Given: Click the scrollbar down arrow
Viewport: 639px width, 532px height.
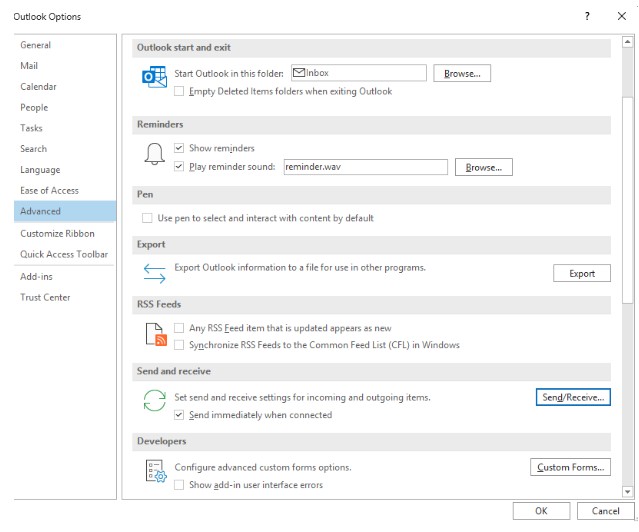Looking at the screenshot, I should pyautogui.click(x=628, y=492).
